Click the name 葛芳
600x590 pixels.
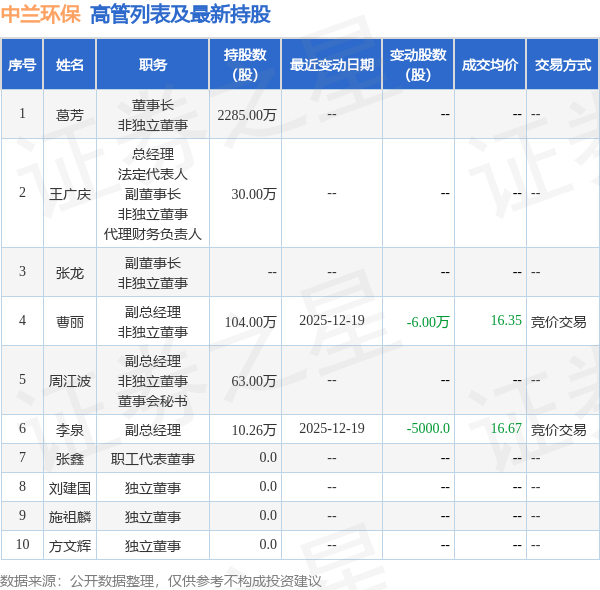70,114
